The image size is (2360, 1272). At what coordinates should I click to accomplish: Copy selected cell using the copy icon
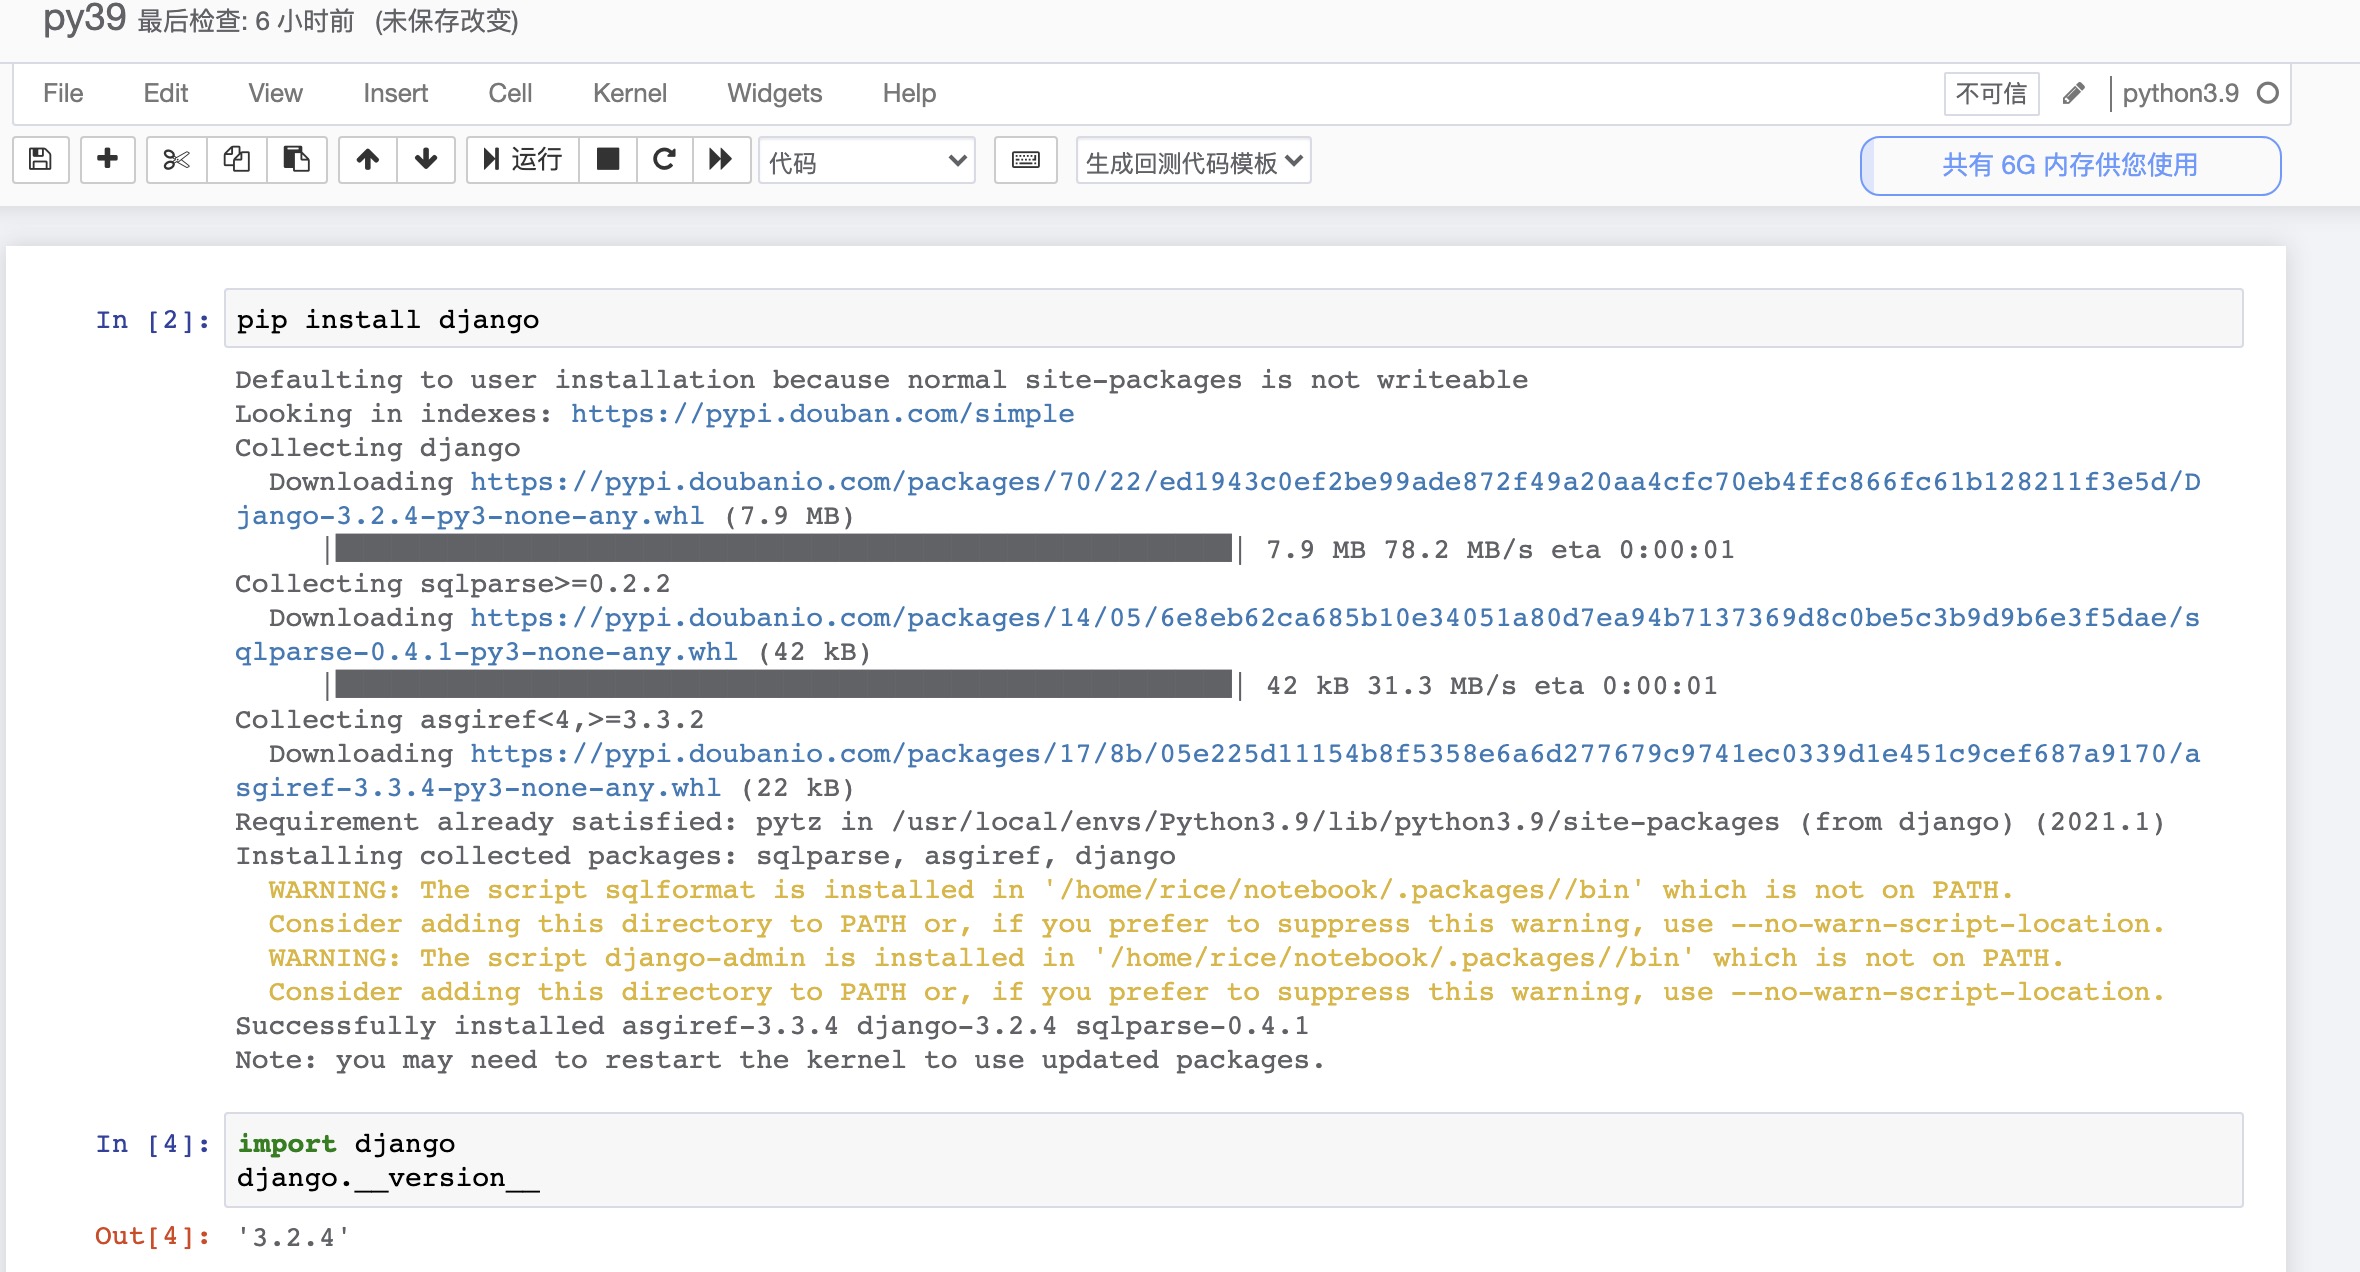tap(237, 160)
